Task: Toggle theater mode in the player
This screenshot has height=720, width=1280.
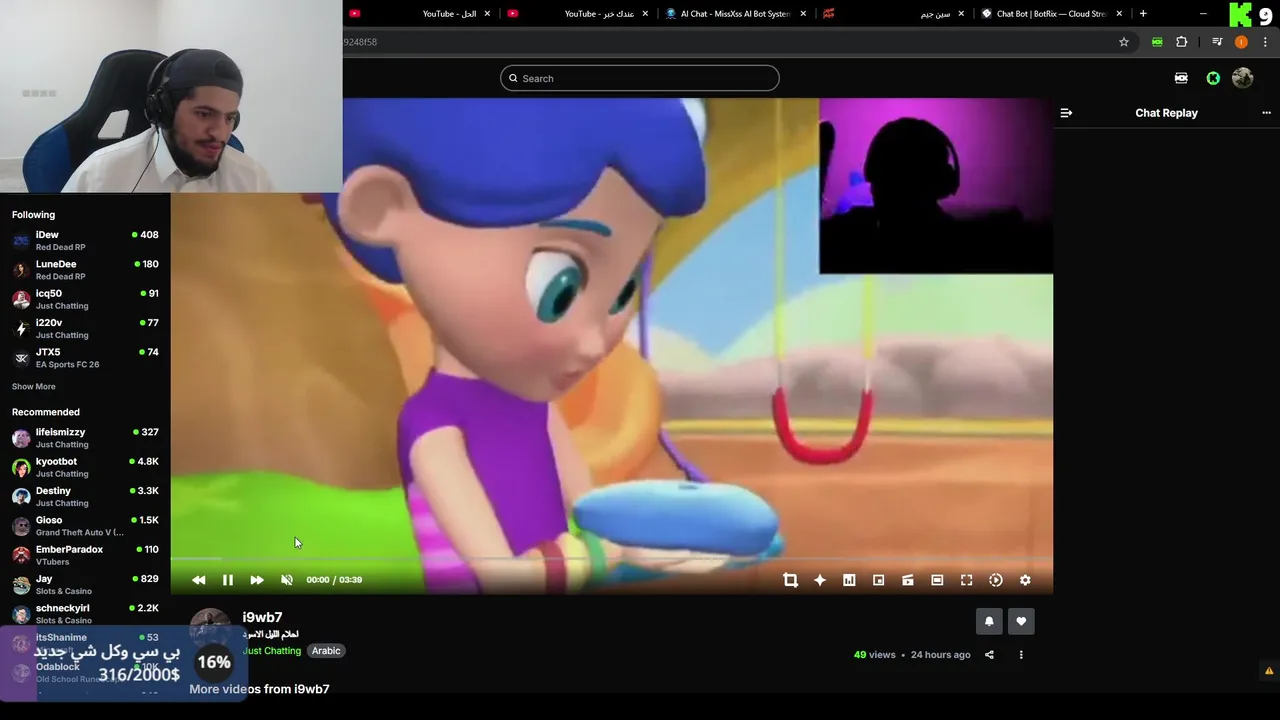Action: (937, 580)
